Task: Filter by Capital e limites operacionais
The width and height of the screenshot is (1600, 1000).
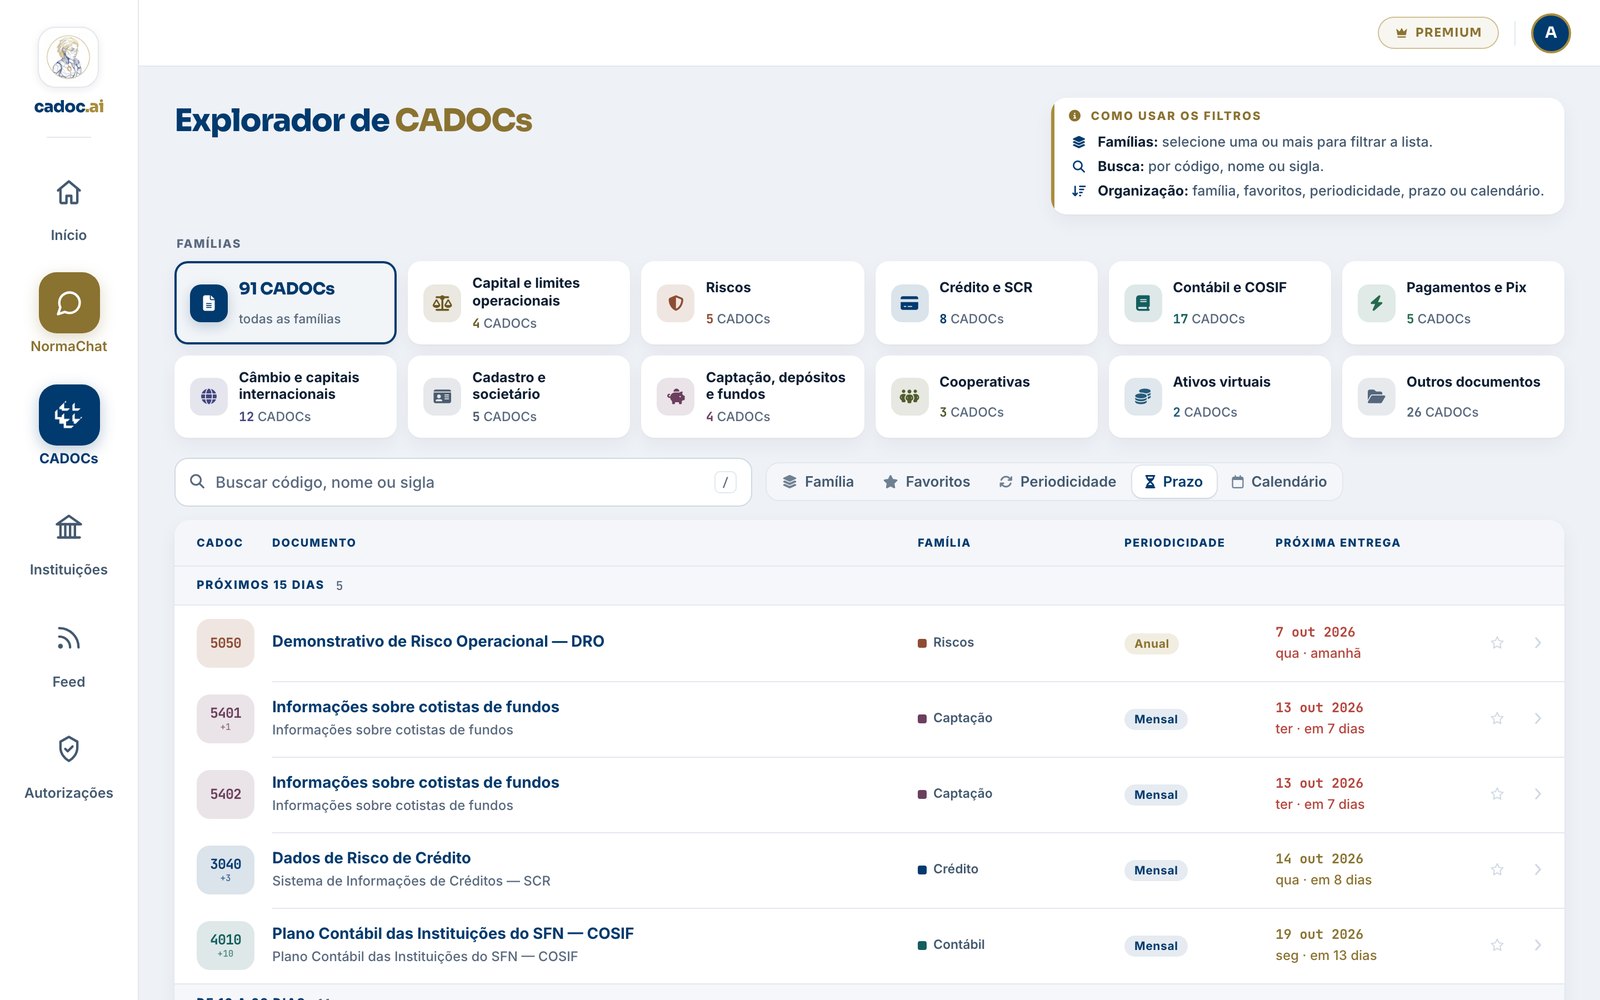Action: click(519, 303)
